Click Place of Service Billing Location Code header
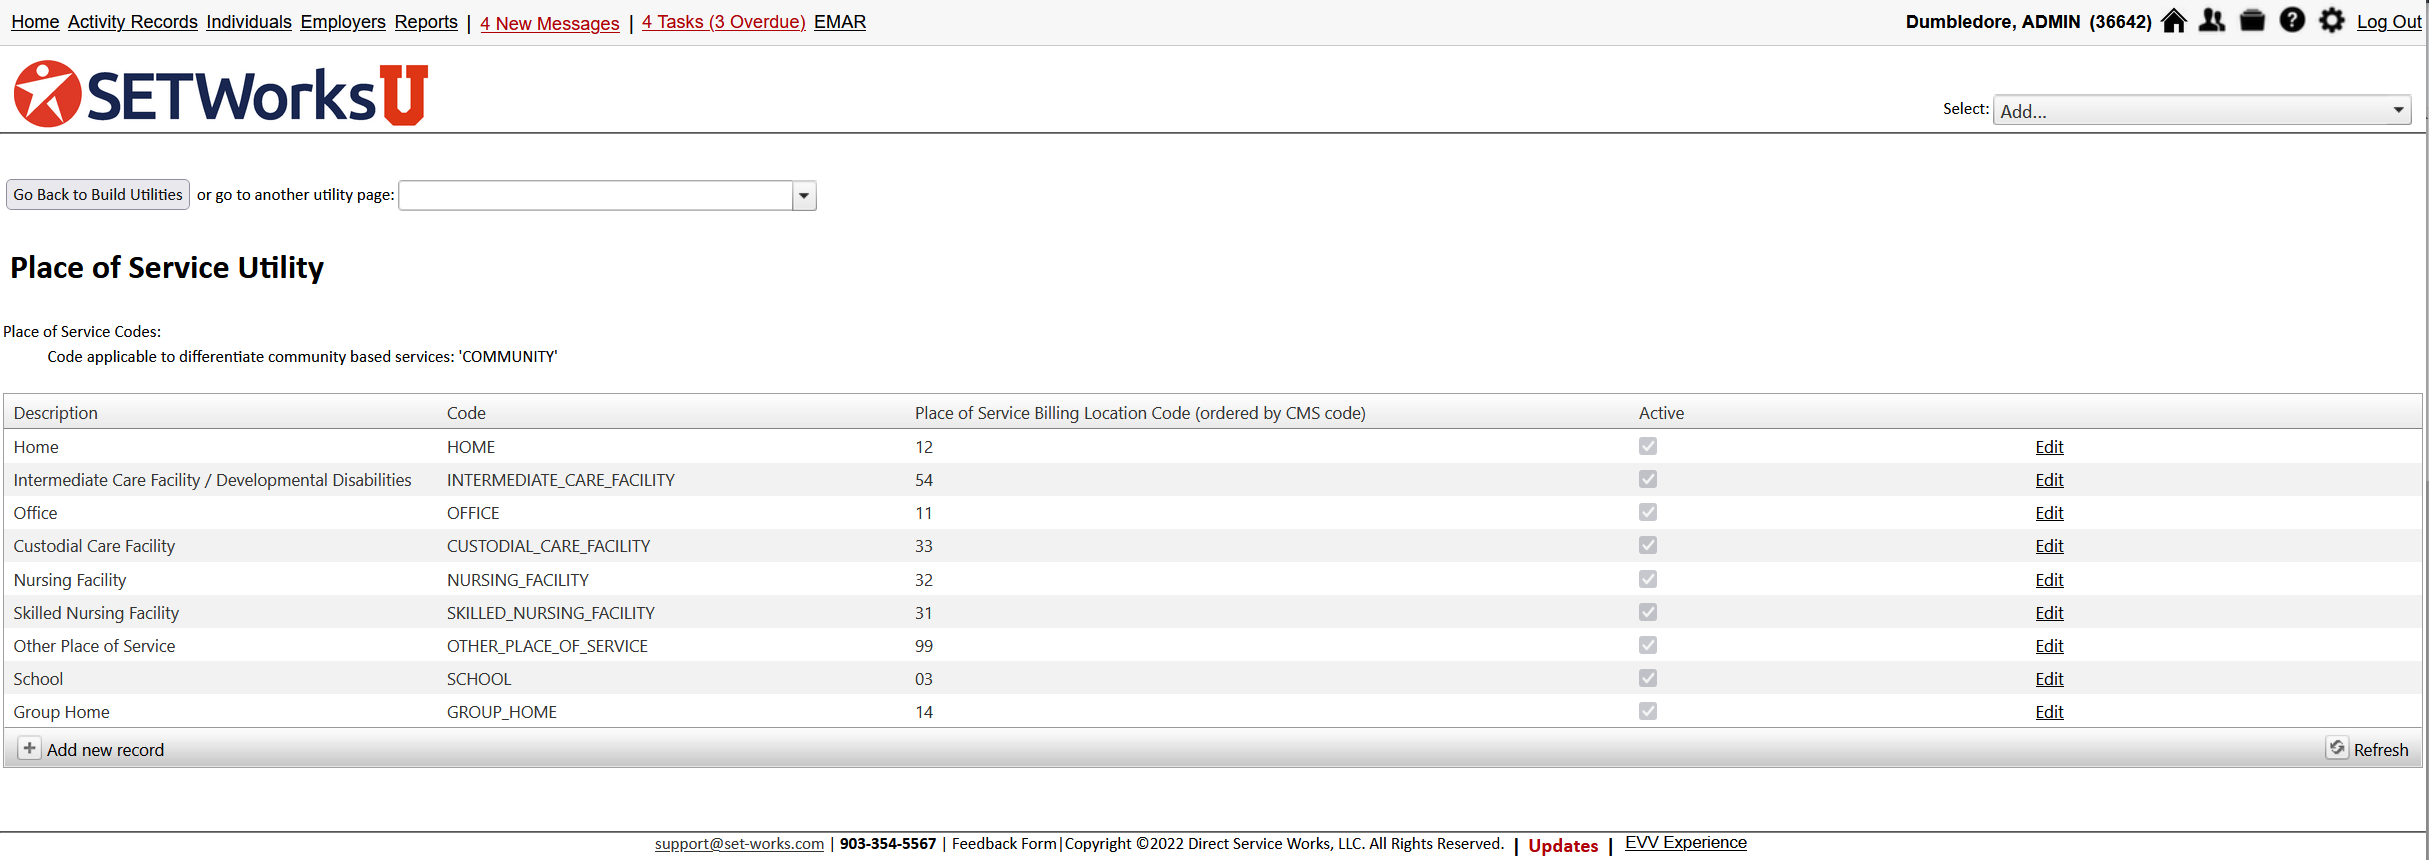Image resolution: width=2429 pixels, height=860 pixels. pyautogui.click(x=1140, y=413)
